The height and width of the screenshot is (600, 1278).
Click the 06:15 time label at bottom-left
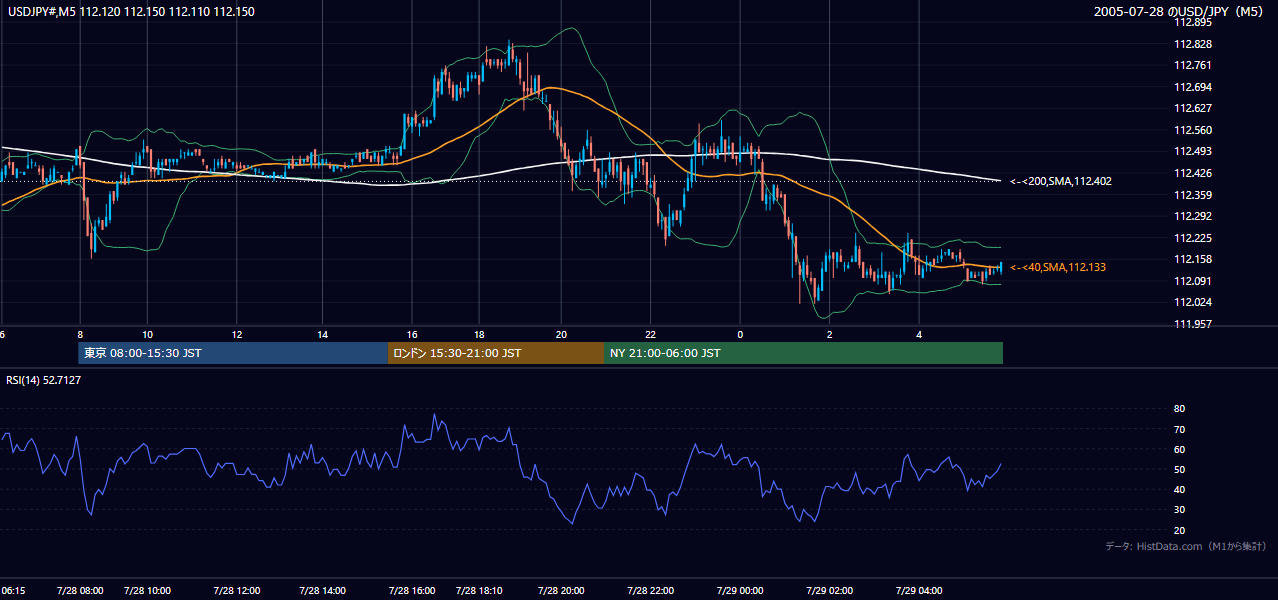(13, 590)
